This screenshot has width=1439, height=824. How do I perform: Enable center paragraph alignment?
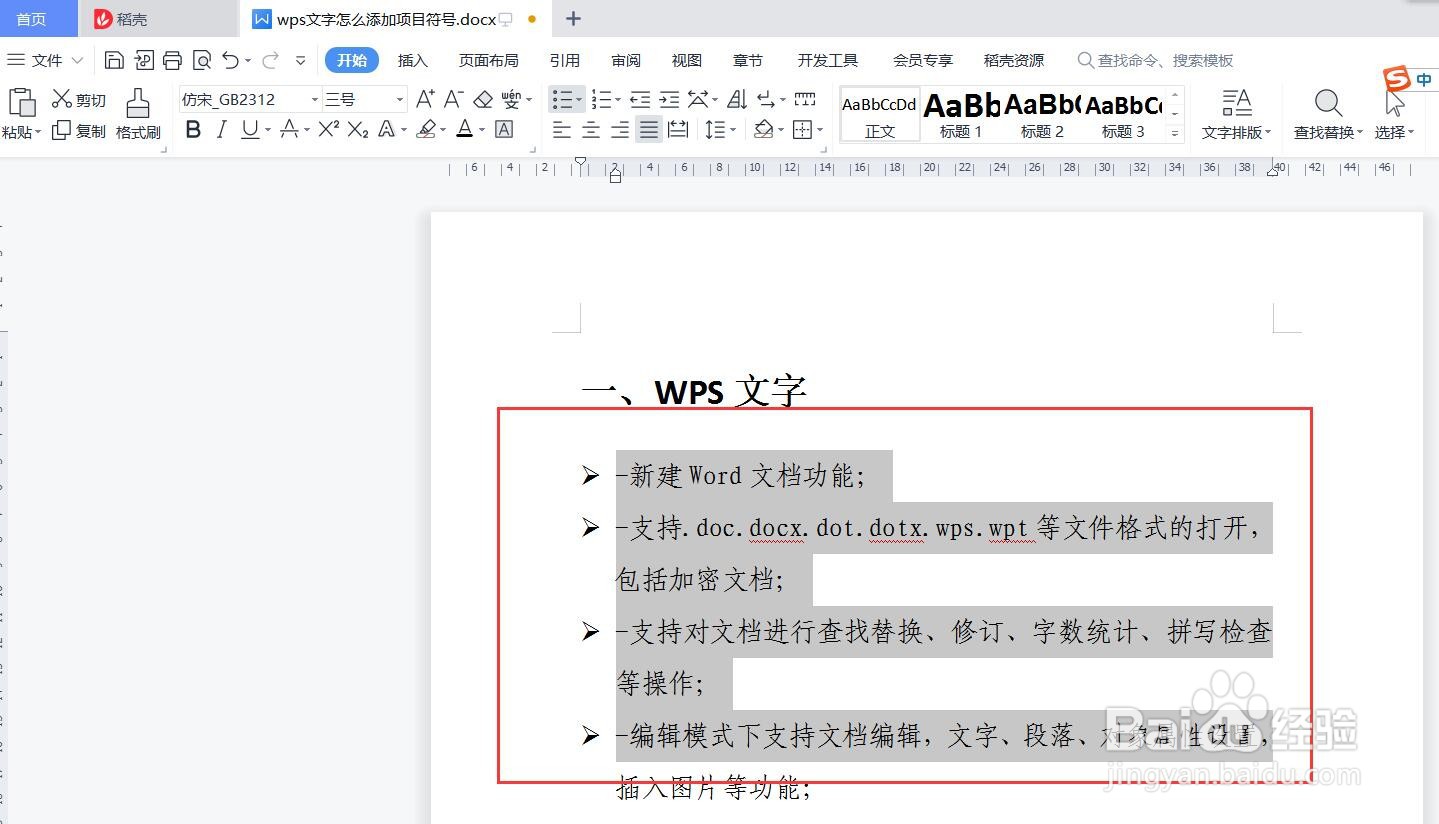(x=590, y=129)
